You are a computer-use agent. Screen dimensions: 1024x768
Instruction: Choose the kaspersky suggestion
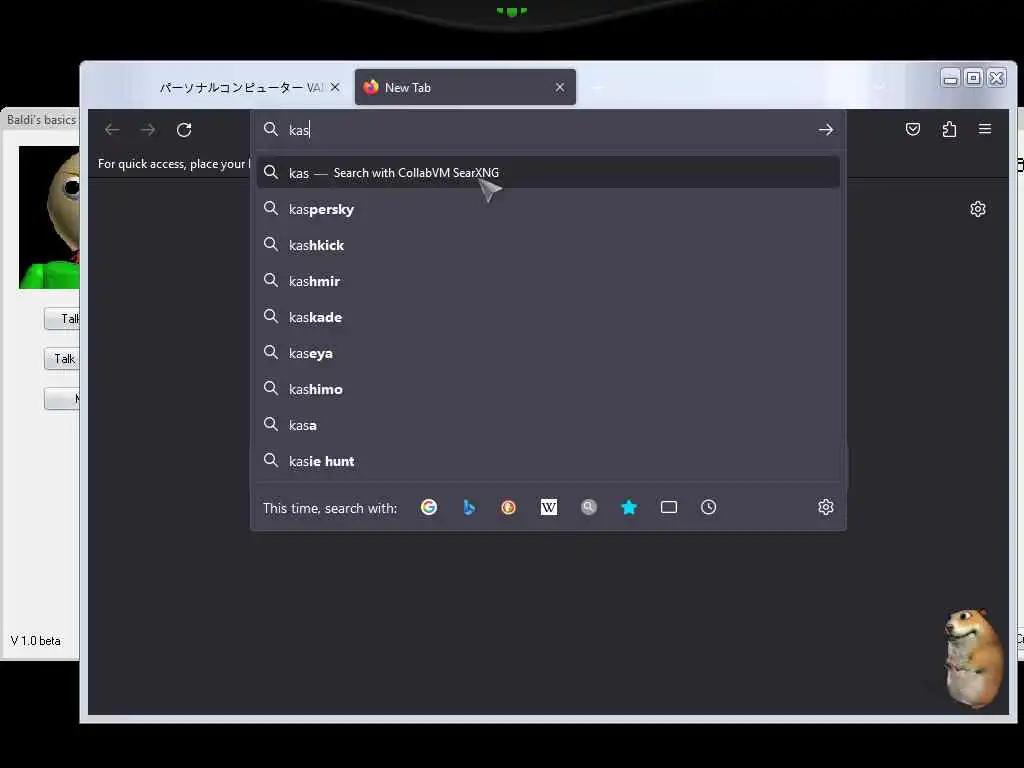pyautogui.click(x=549, y=209)
